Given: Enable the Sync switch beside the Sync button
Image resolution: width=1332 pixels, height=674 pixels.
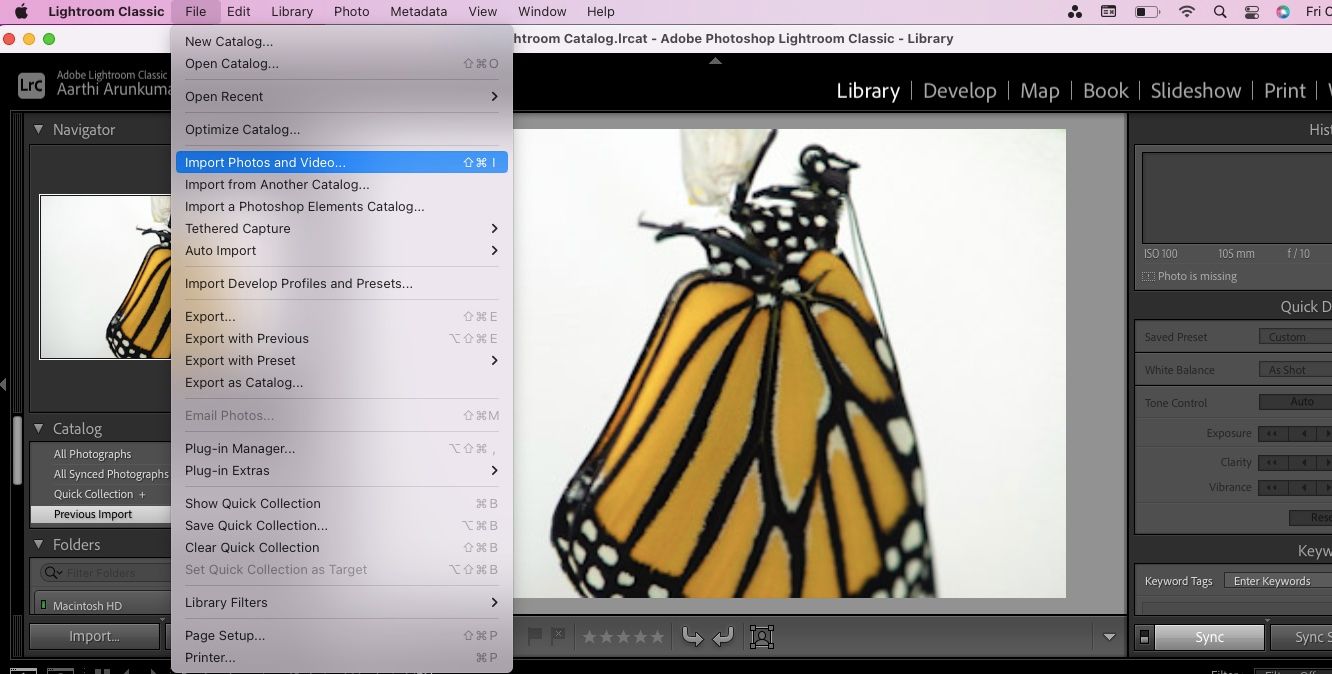Looking at the screenshot, I should tap(1143, 636).
